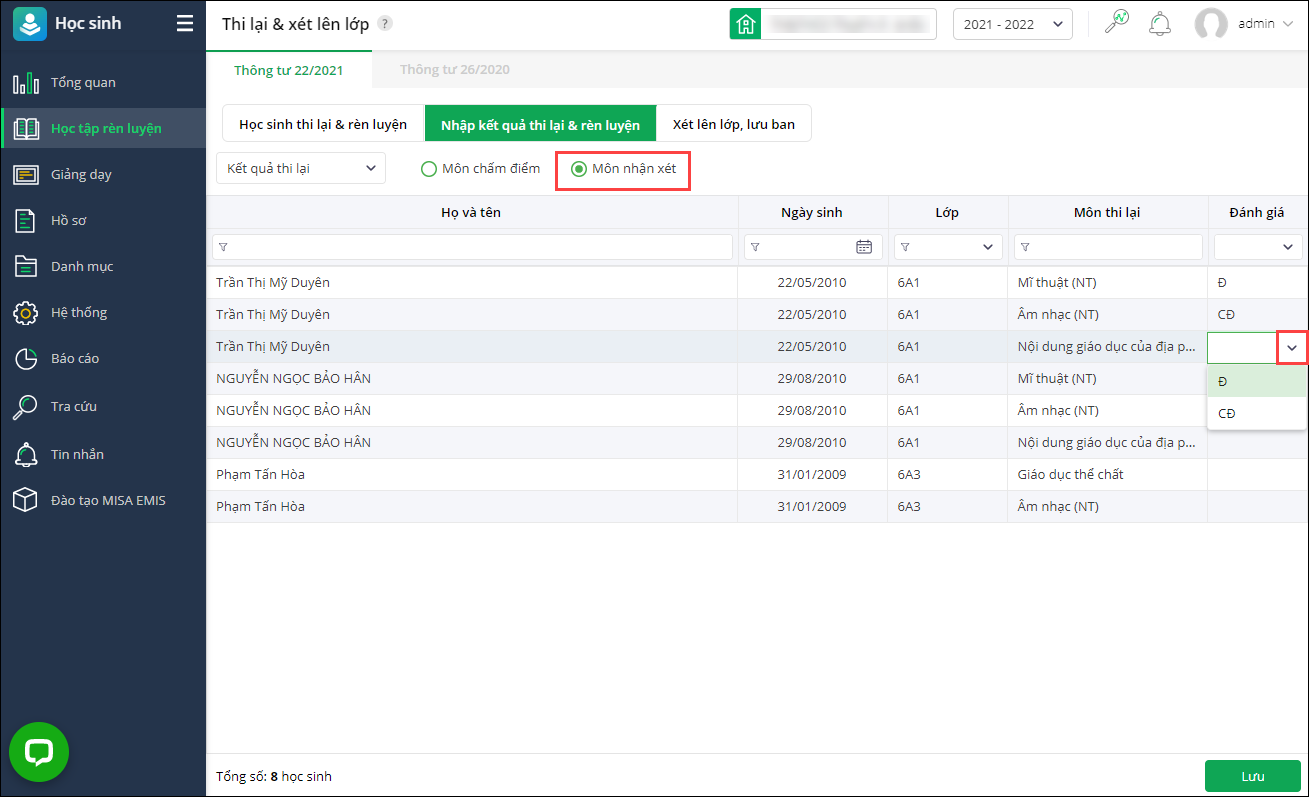1309x797 pixels.
Task: Open the Đánh giá filter dropdown
Action: tap(1258, 247)
